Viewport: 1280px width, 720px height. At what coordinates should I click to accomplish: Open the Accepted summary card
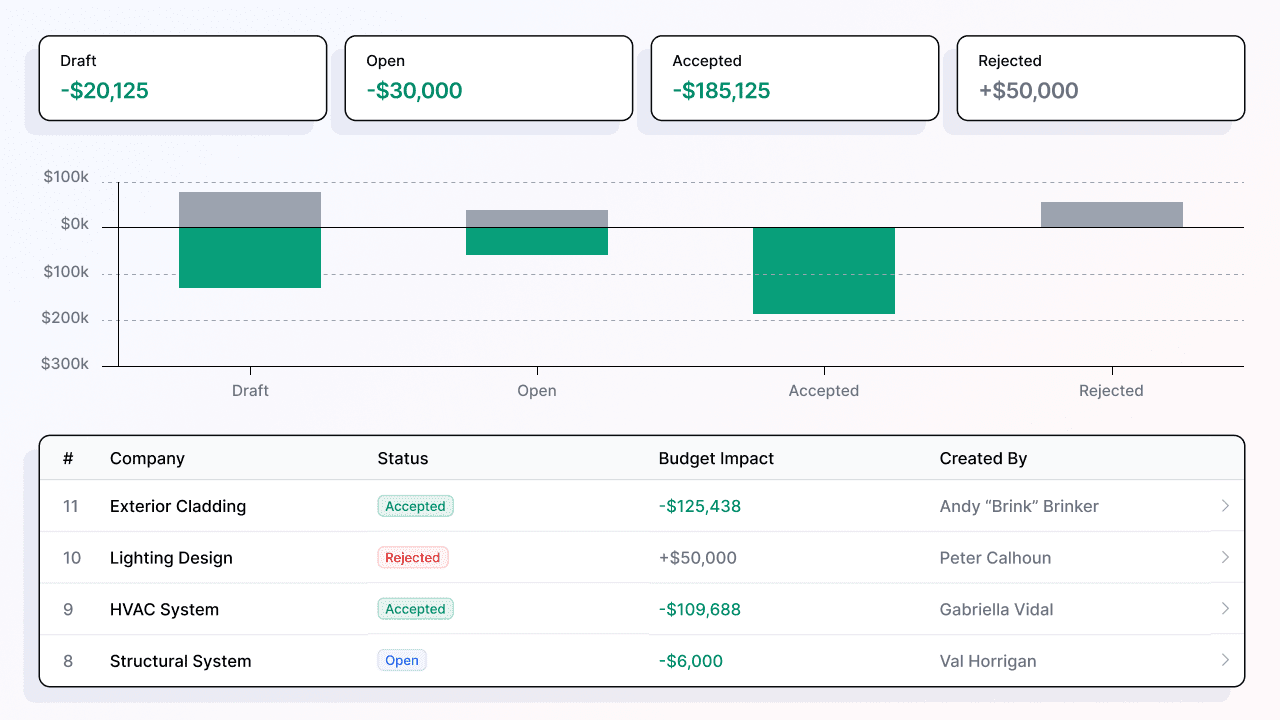point(795,78)
